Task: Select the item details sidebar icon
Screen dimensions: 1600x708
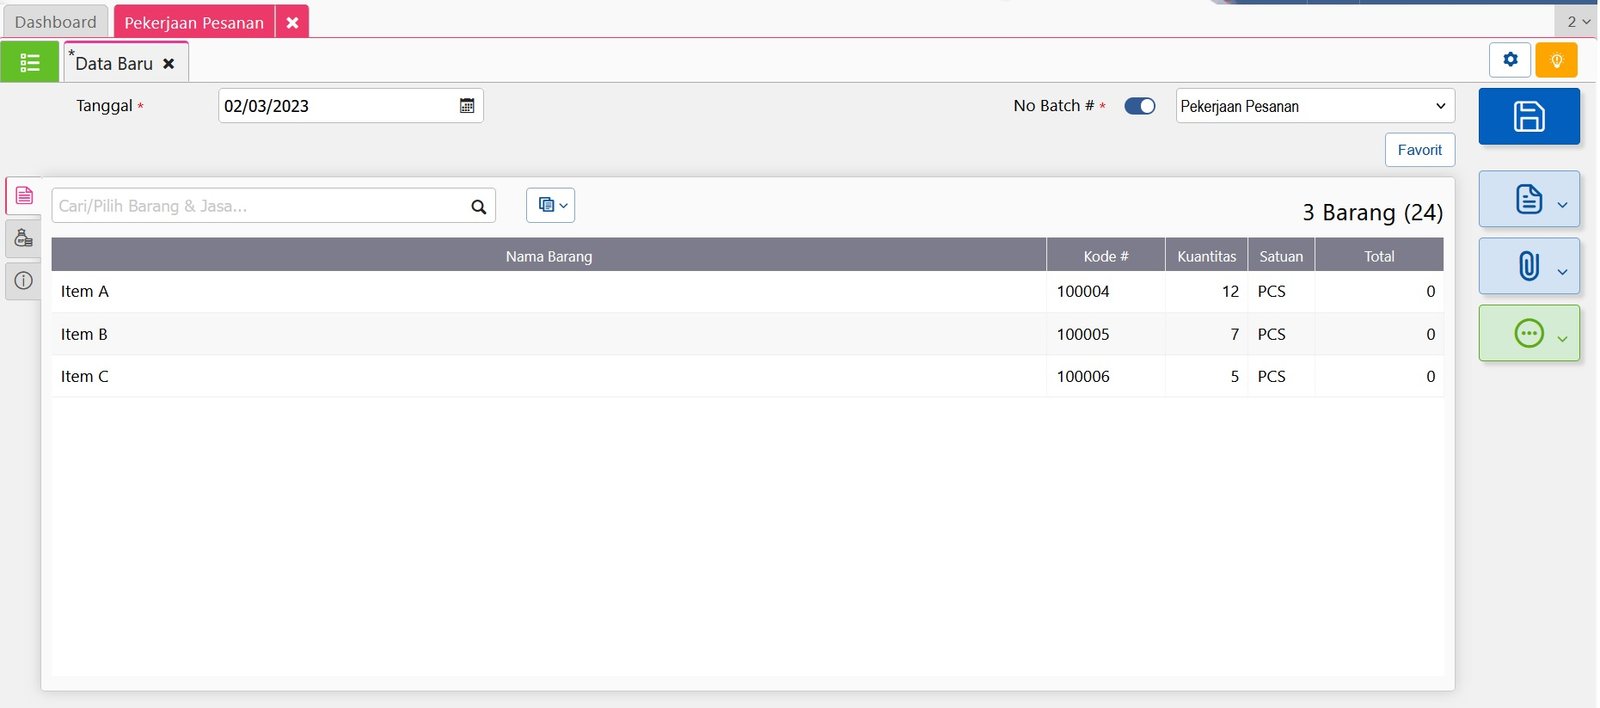Action: pos(24,196)
